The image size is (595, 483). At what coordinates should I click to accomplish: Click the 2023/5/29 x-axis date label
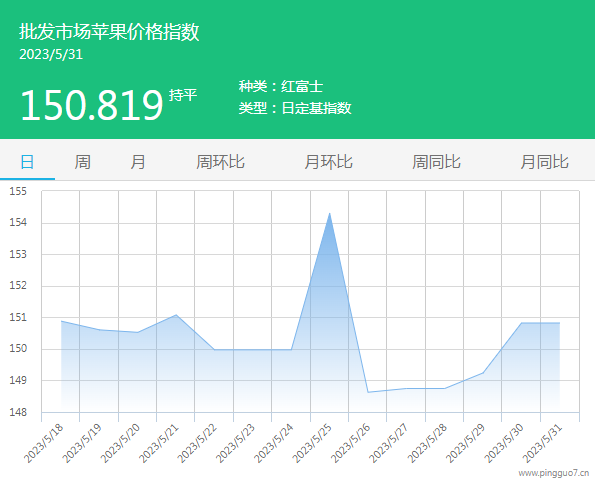466,443
